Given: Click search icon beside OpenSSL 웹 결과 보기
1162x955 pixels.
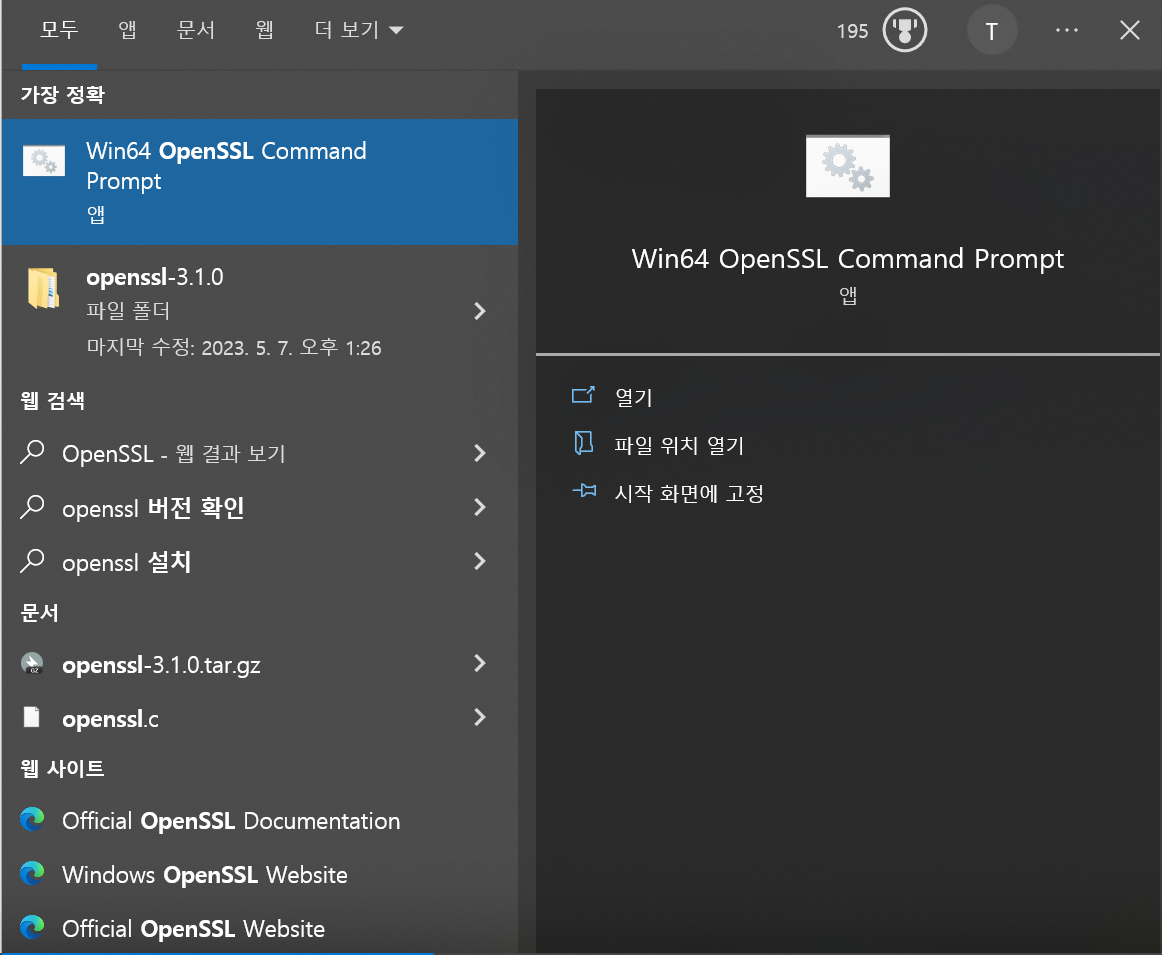Looking at the screenshot, I should [x=33, y=452].
